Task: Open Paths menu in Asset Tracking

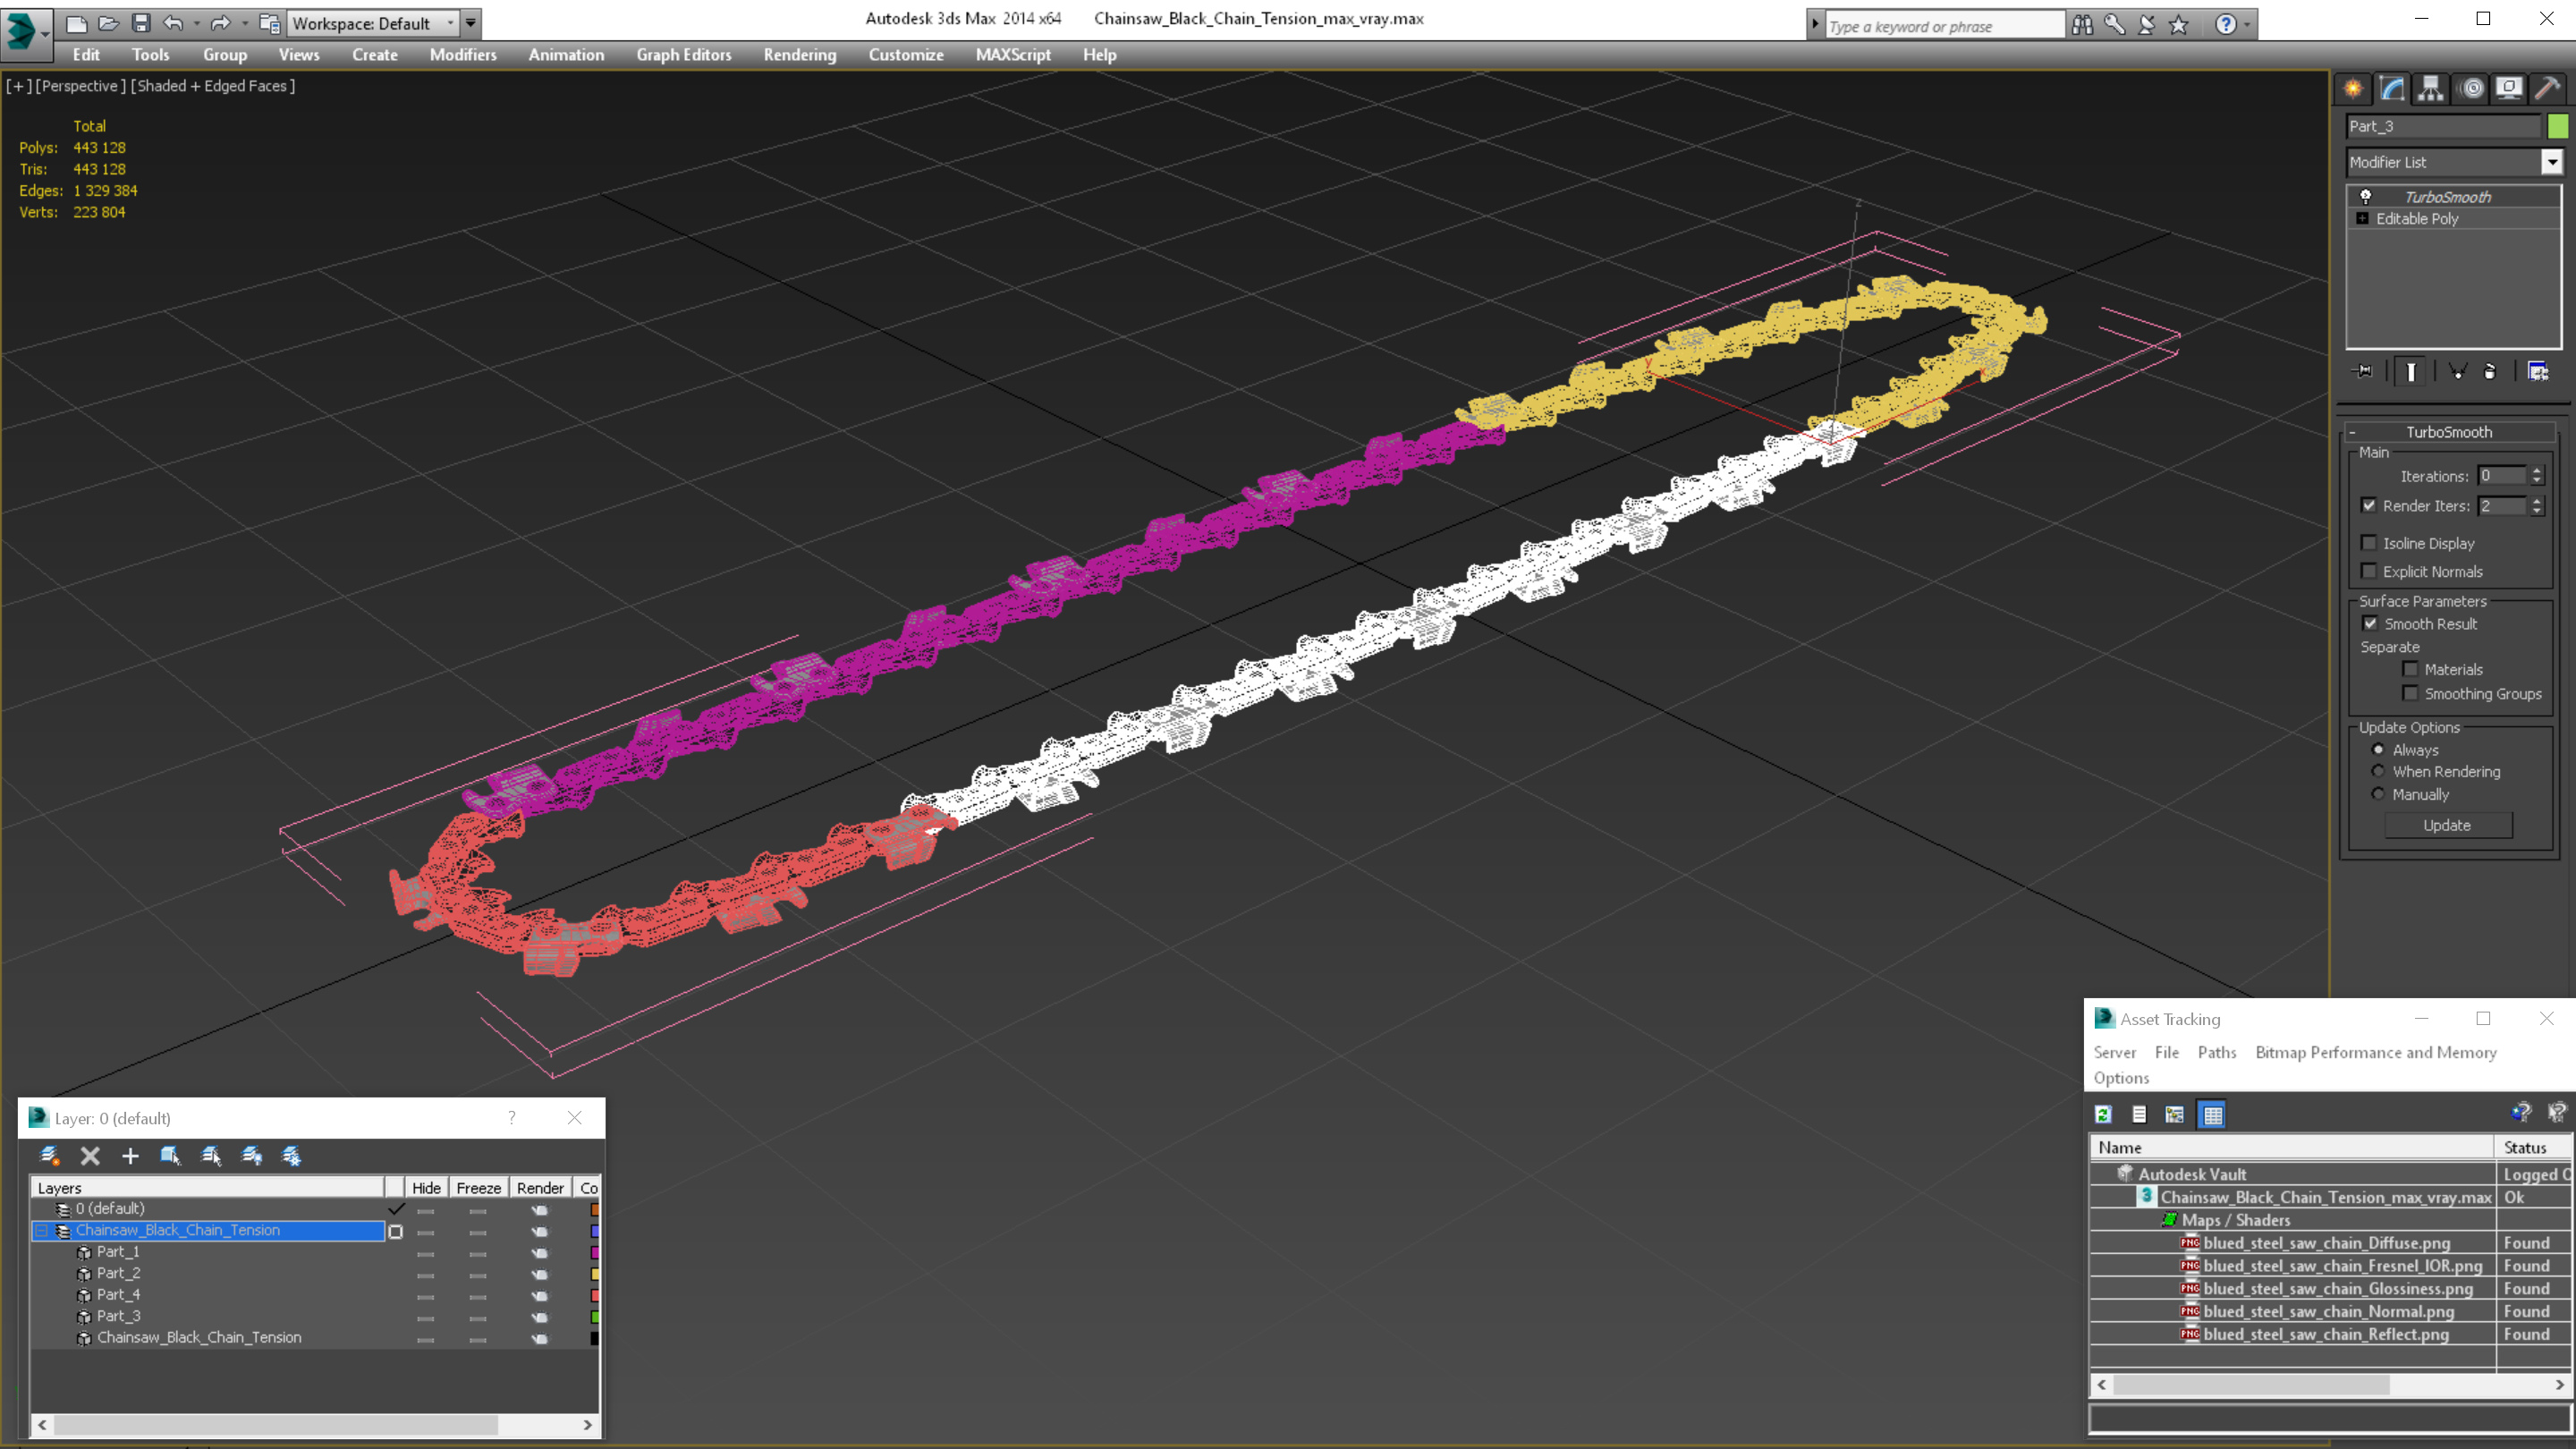Action: pos(2216,1052)
